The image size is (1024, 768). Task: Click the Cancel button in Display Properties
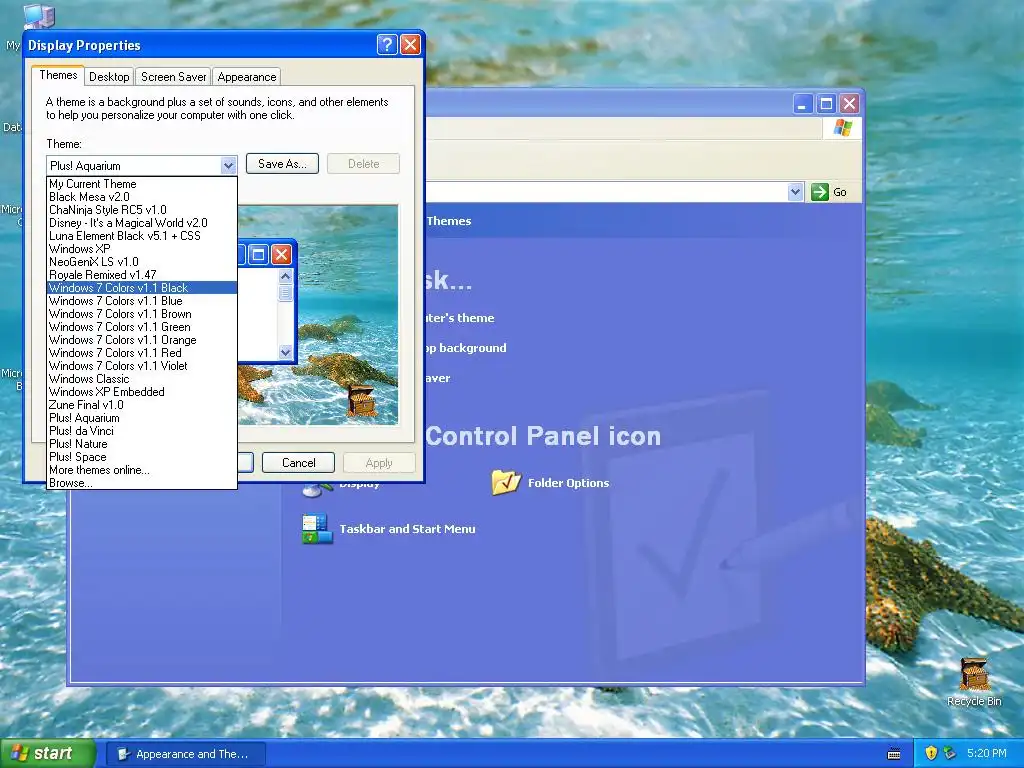coord(298,462)
